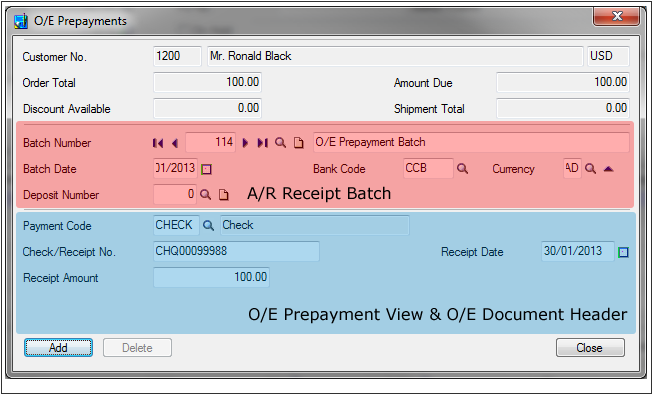The width and height of the screenshot is (652, 394).
Task: Click the Add button
Action: (x=58, y=347)
